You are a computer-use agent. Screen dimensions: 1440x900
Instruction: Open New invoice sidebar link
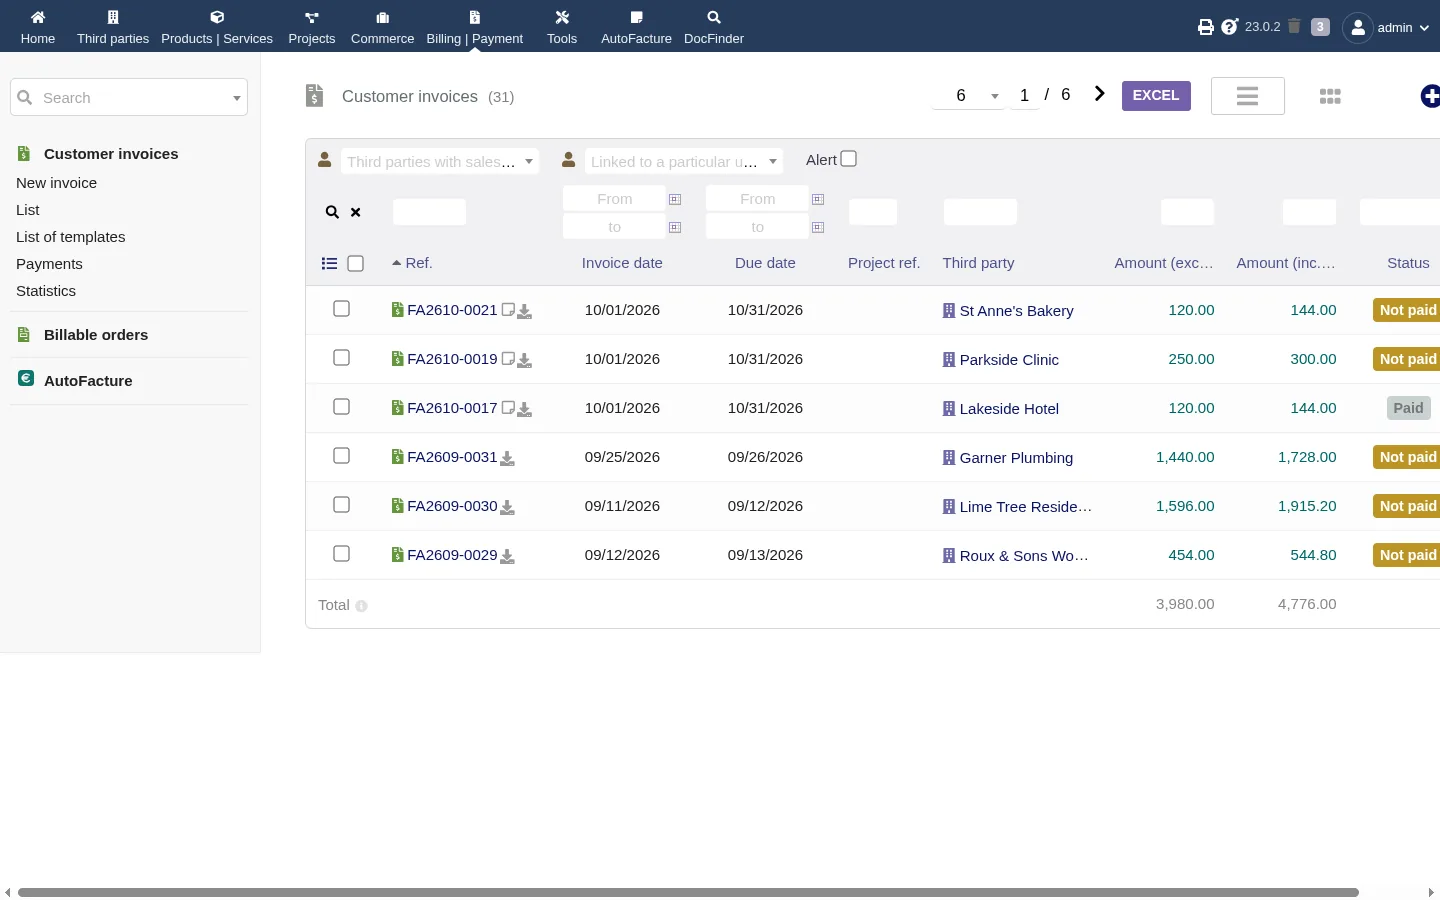coord(56,183)
